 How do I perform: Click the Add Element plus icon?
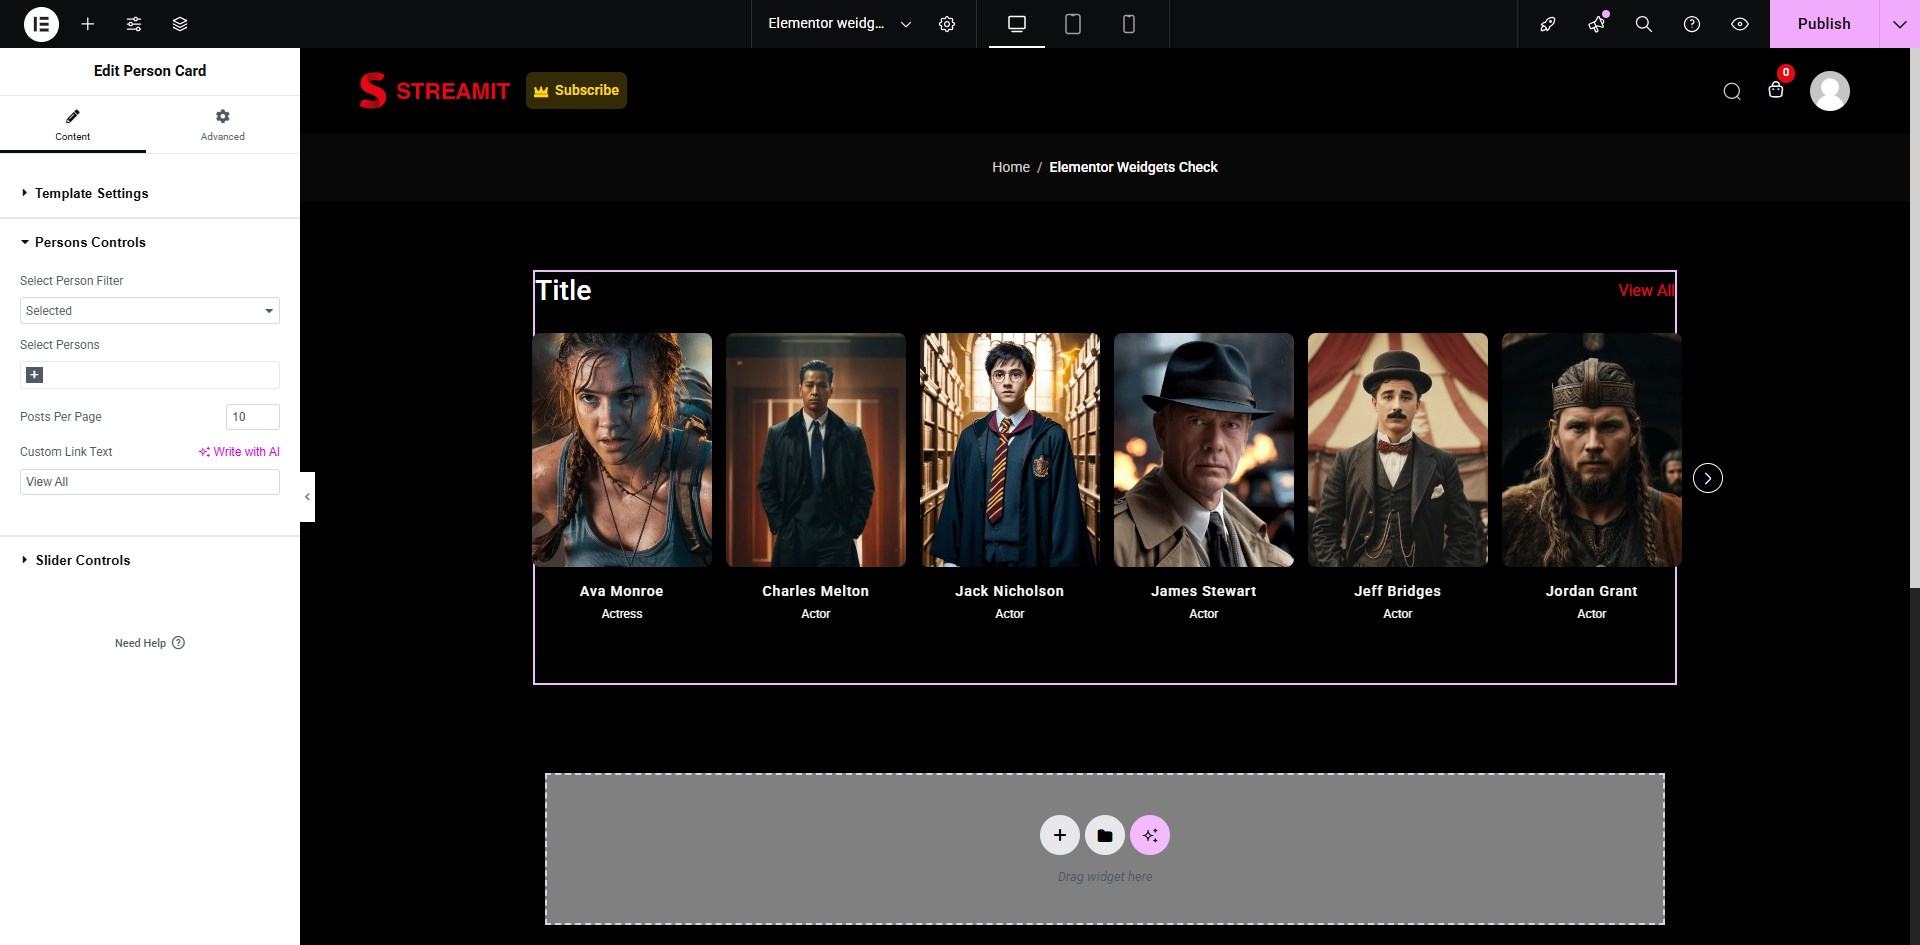click(88, 24)
